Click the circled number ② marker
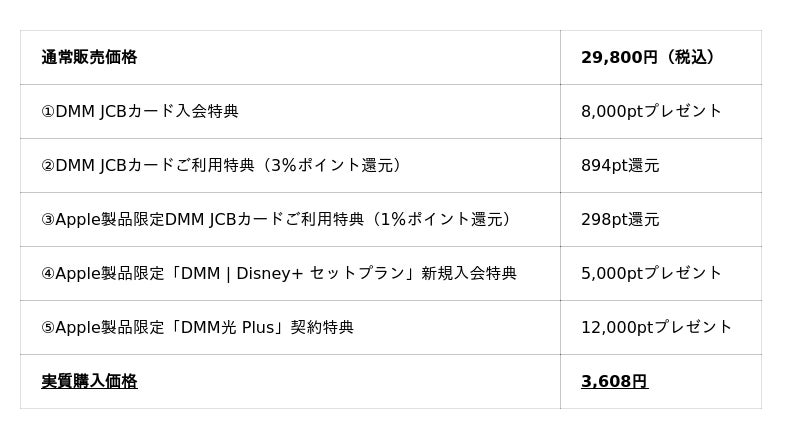The width and height of the screenshot is (800, 439). pos(48,166)
